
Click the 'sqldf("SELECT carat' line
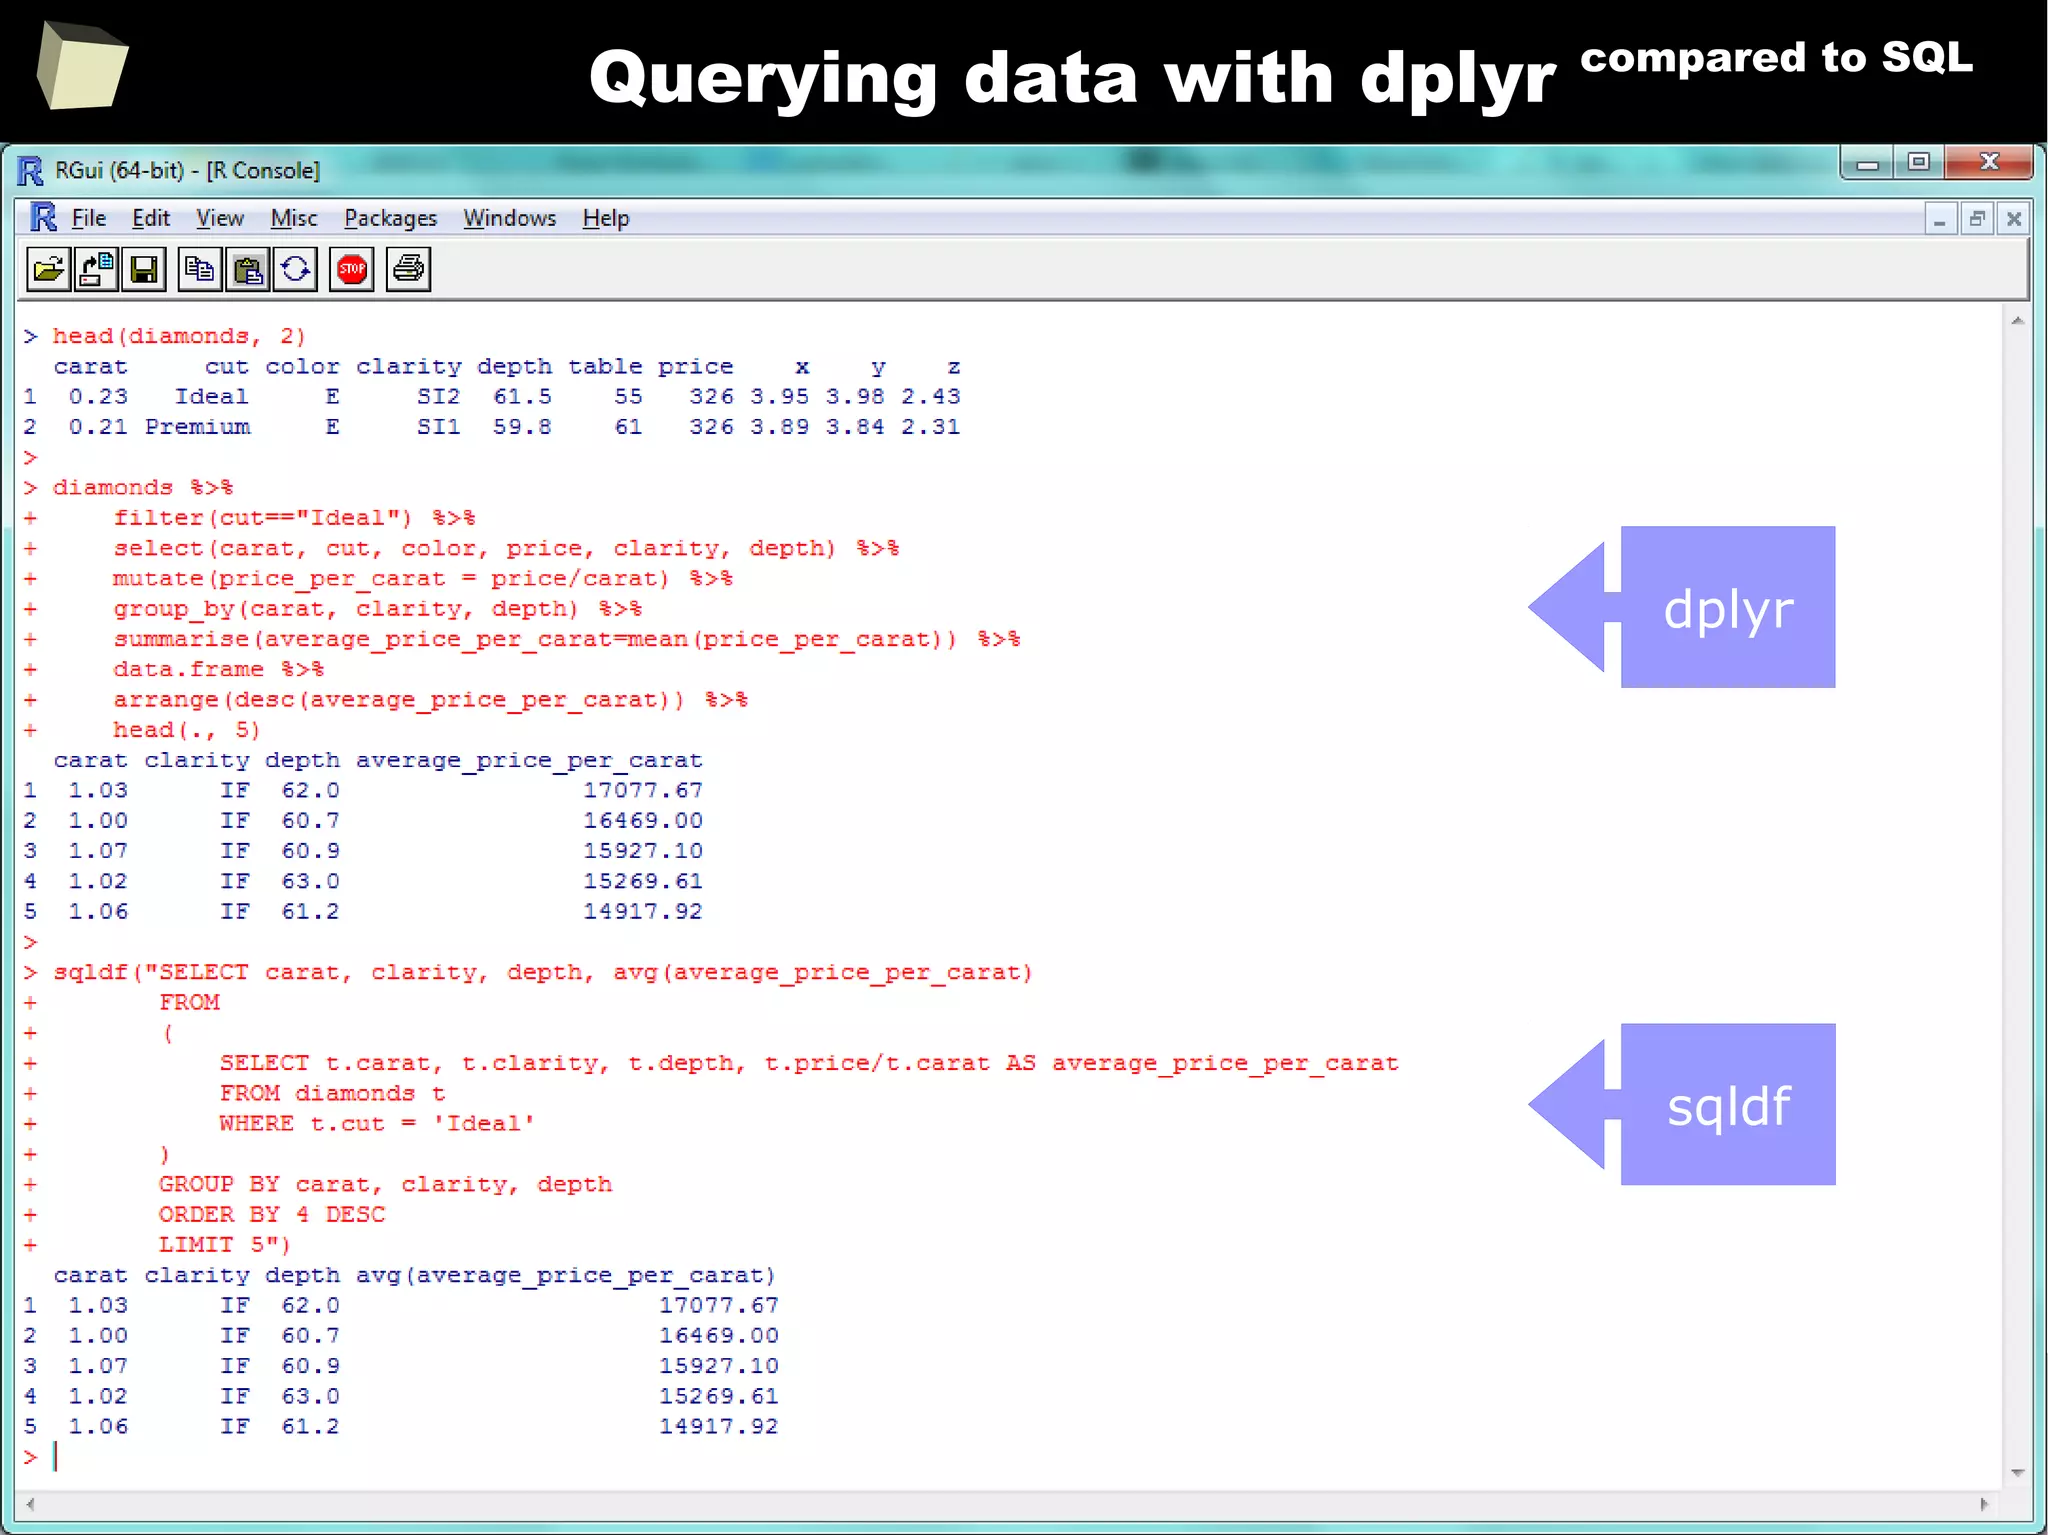click(x=543, y=973)
